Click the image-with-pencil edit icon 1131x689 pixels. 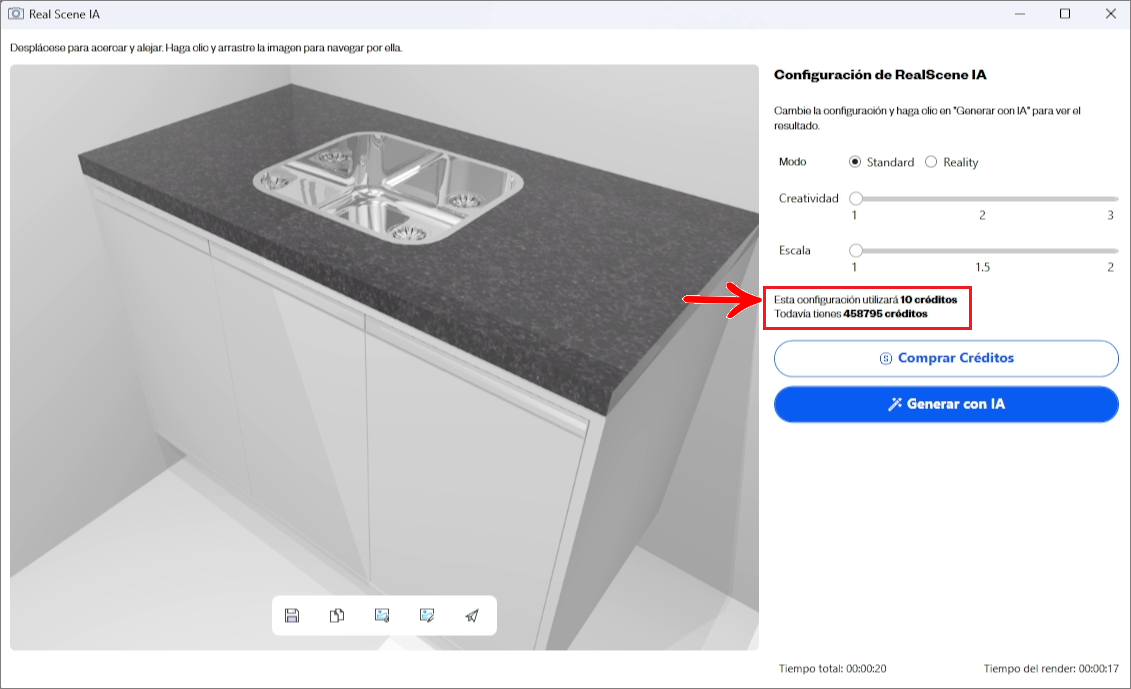pos(427,615)
